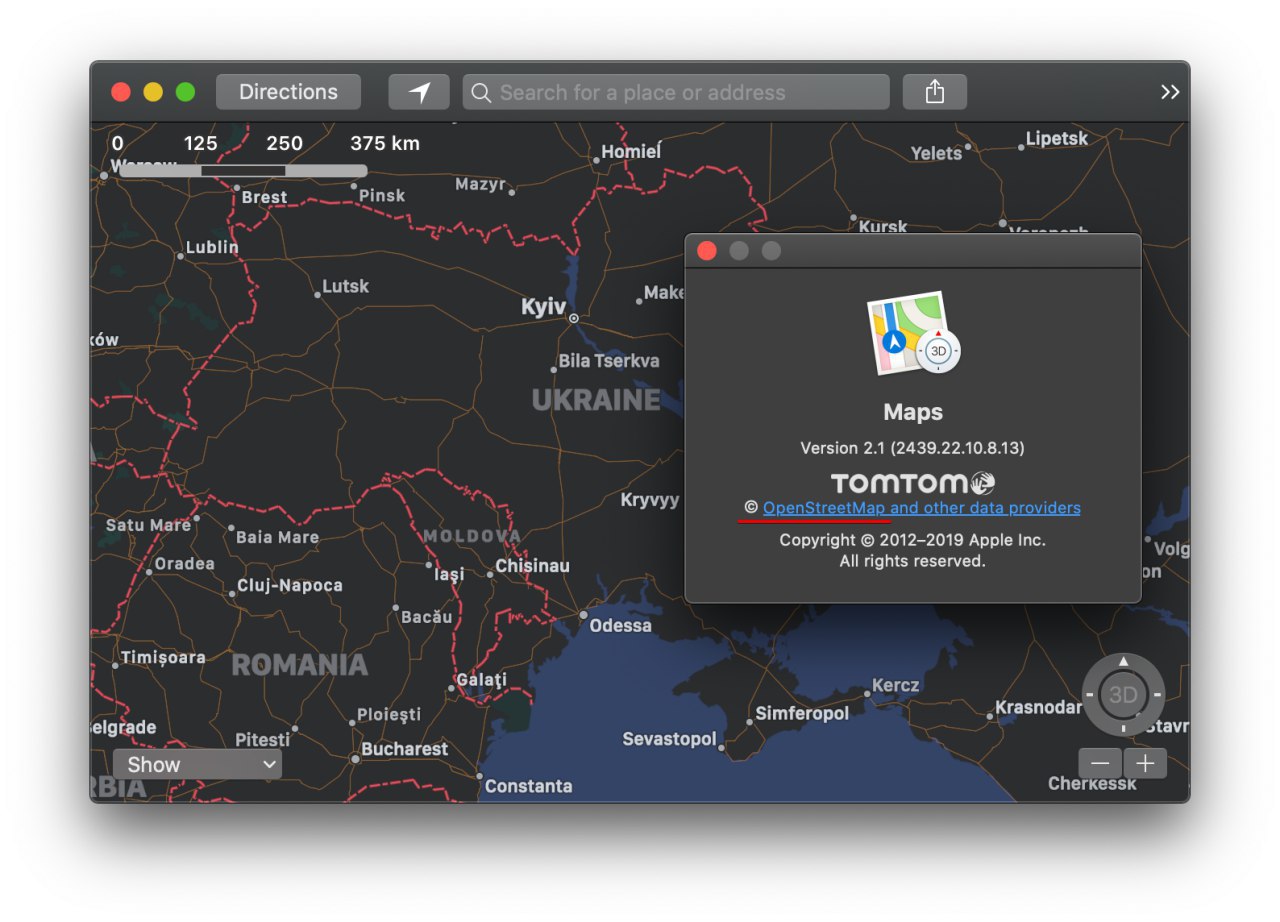Select the Lutsk city label
This screenshot has width=1280, height=922.
[x=345, y=287]
